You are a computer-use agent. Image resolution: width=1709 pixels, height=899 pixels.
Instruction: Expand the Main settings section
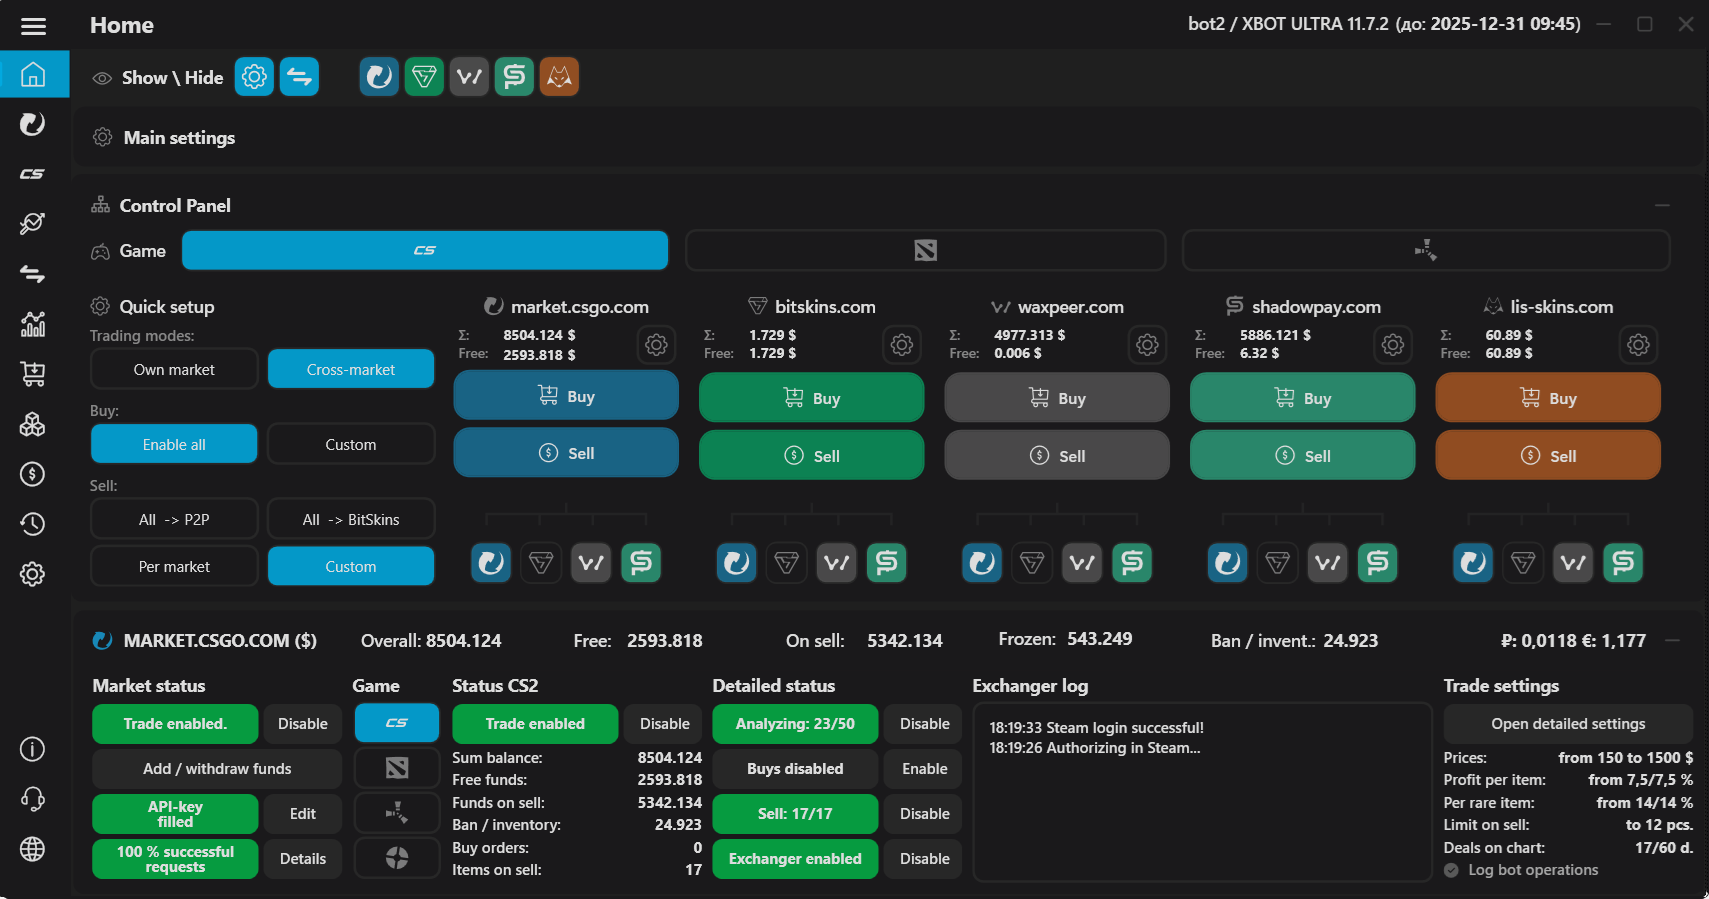point(179,138)
